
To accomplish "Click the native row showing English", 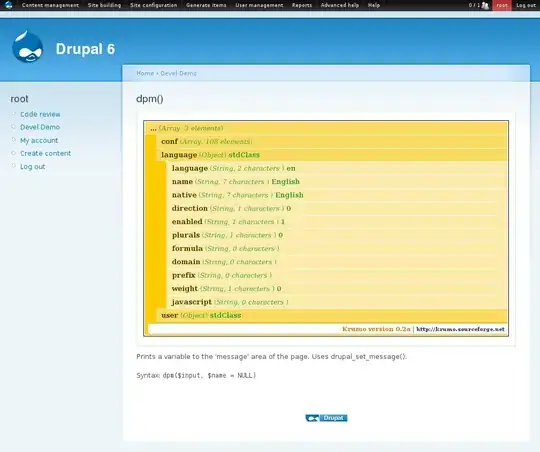I will coord(337,195).
